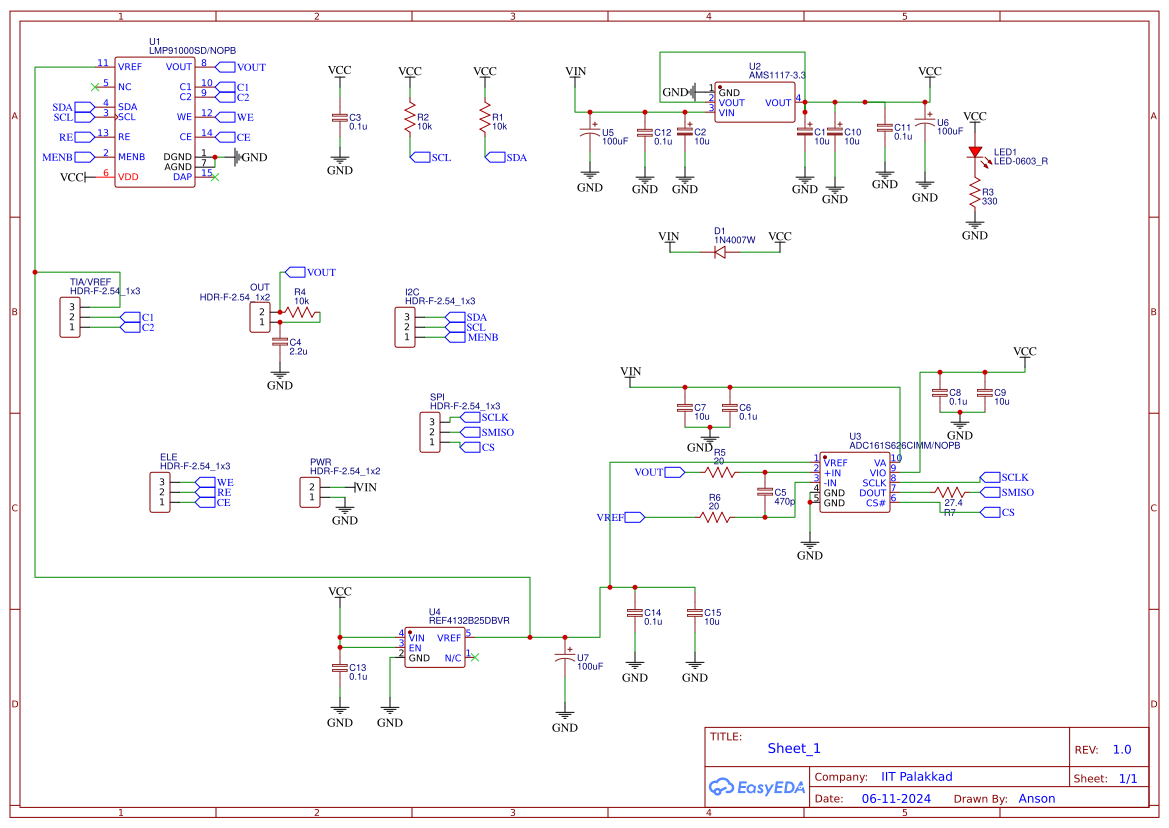Viewport: 1169px width, 828px height.
Task: Click the VOUT net label near R4
Action: tap(294, 271)
